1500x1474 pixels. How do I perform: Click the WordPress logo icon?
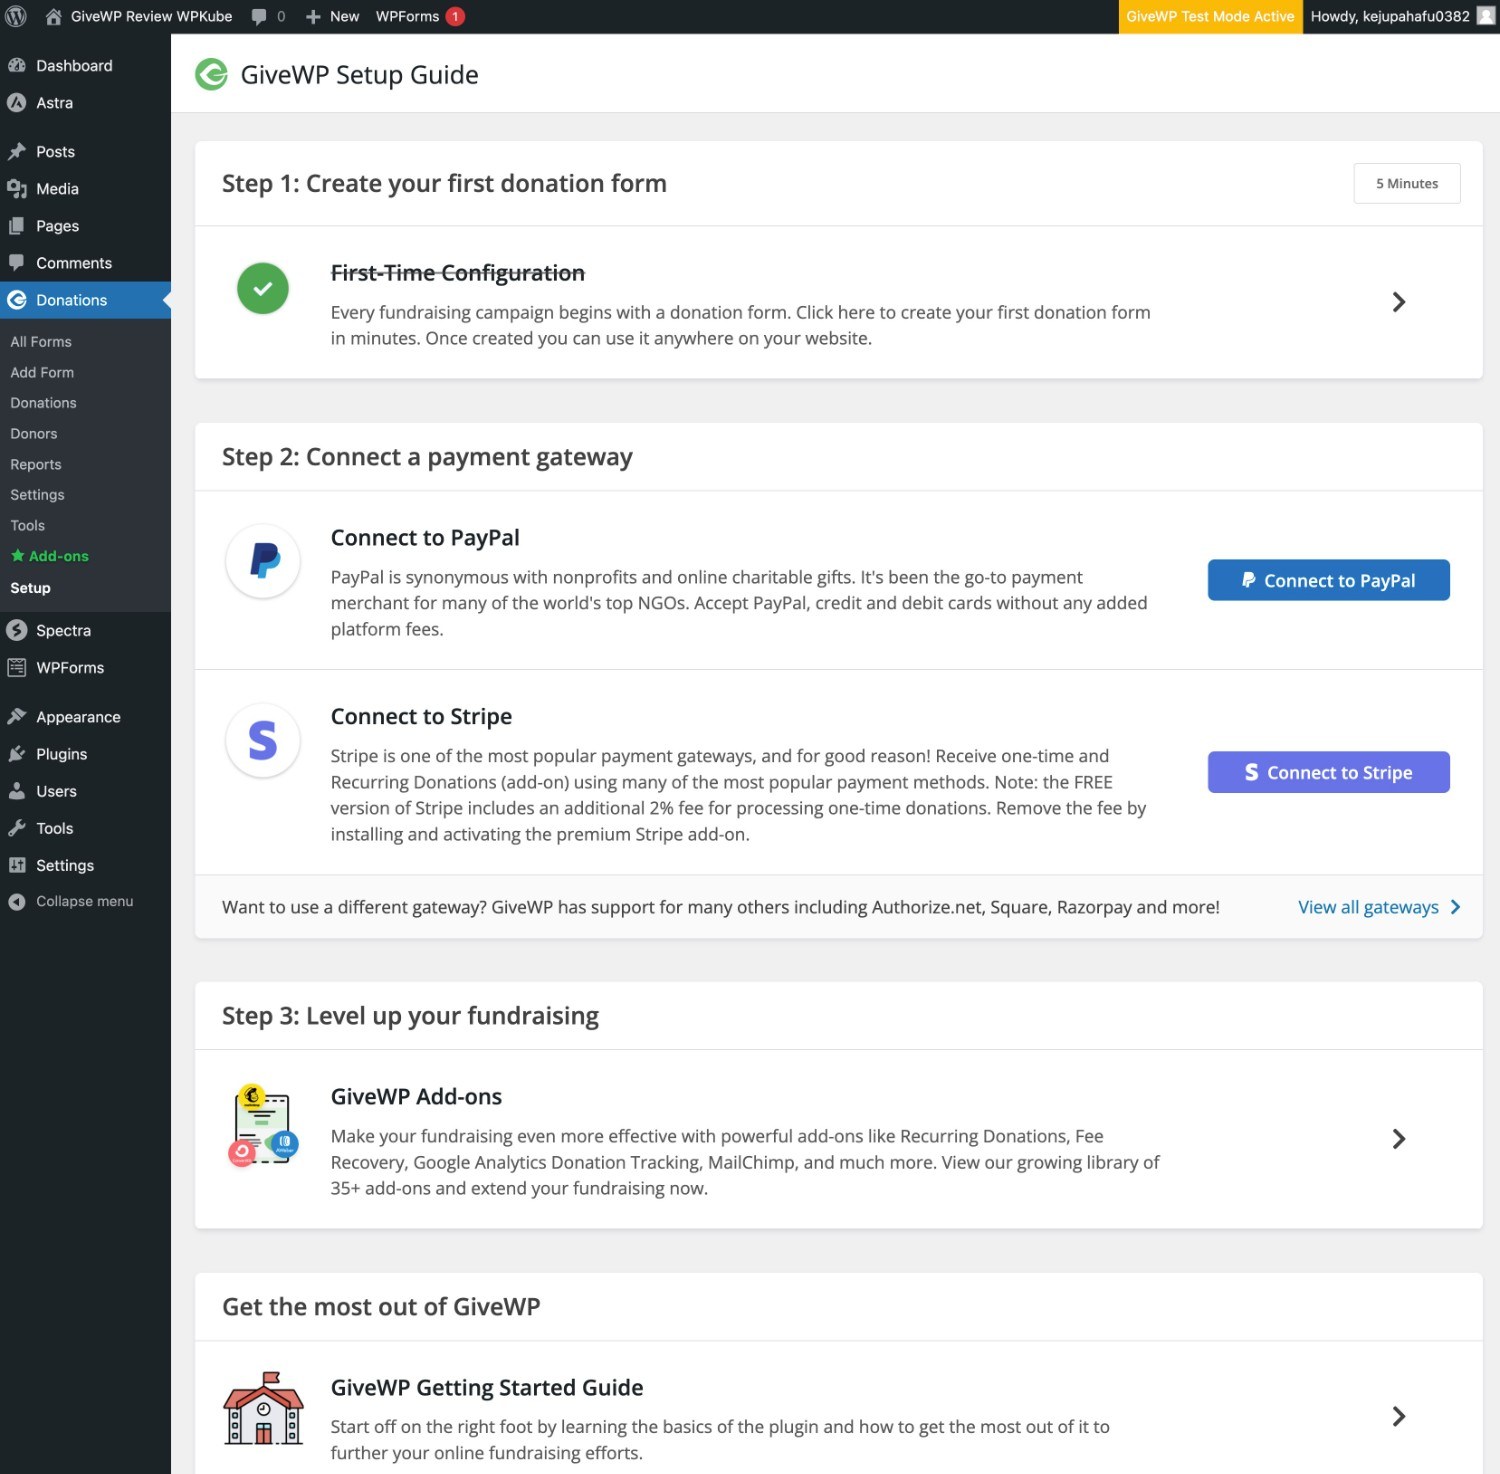pyautogui.click(x=16, y=16)
